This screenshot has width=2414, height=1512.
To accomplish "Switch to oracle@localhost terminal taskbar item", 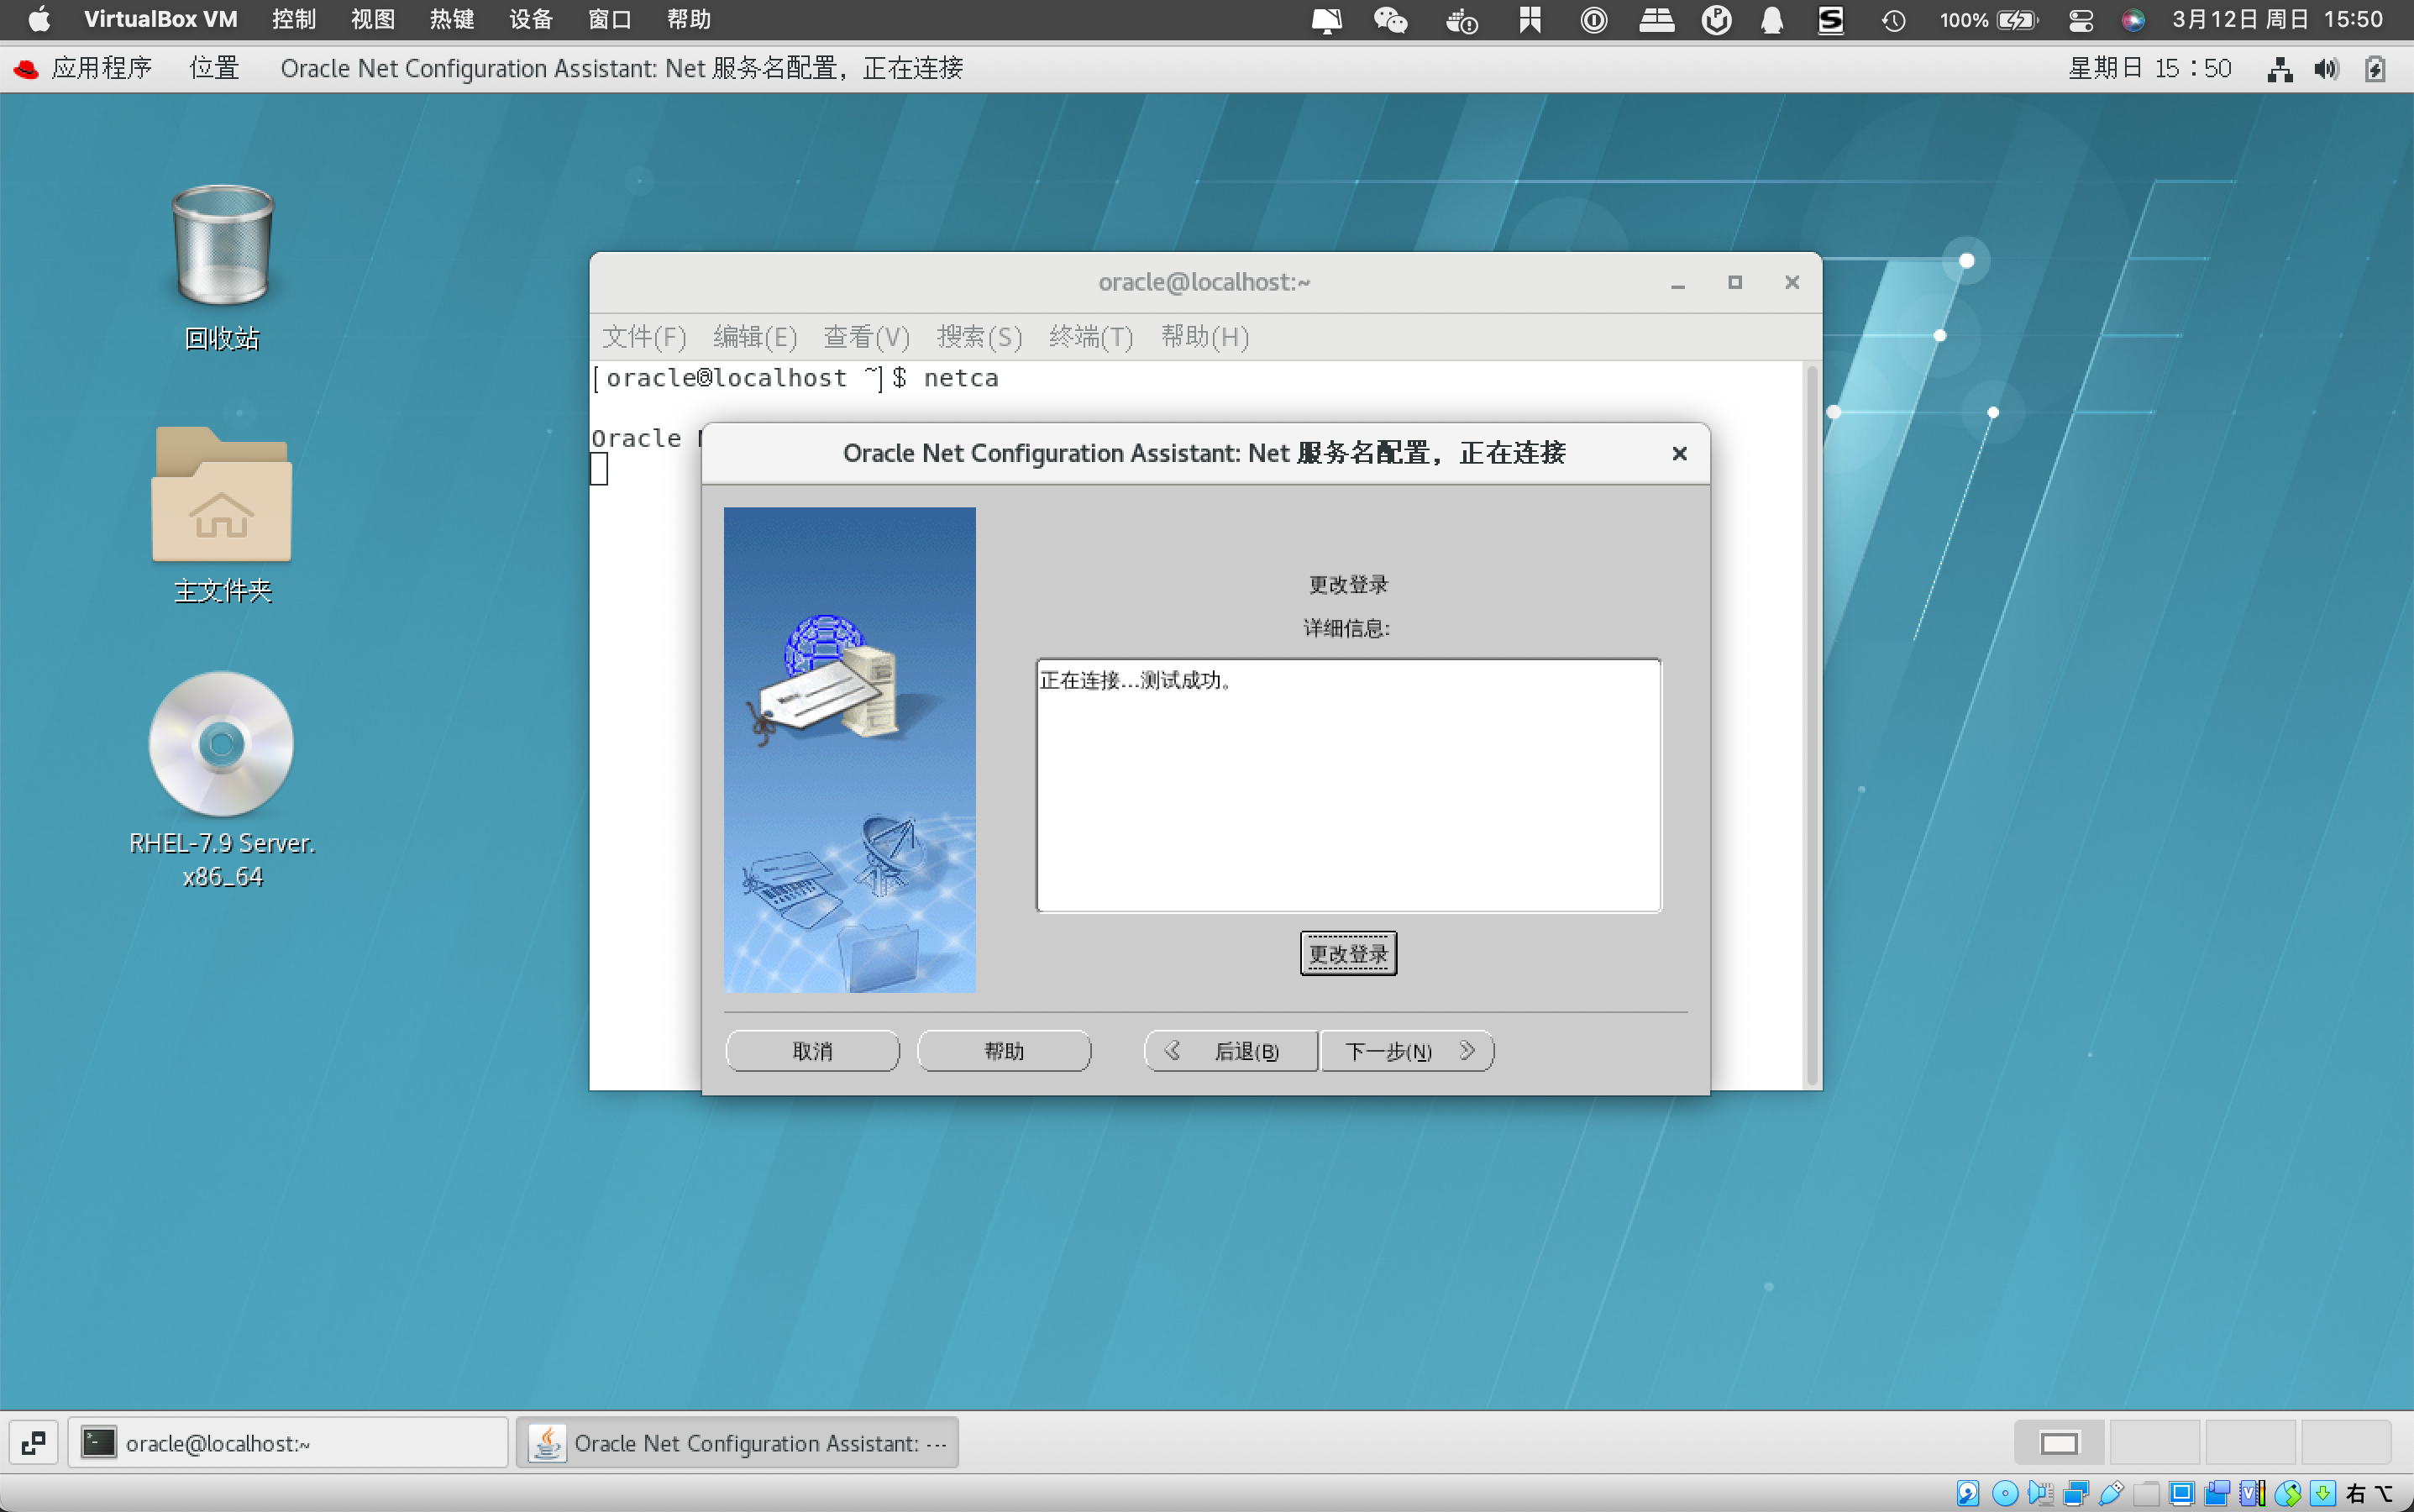I will tap(288, 1443).
